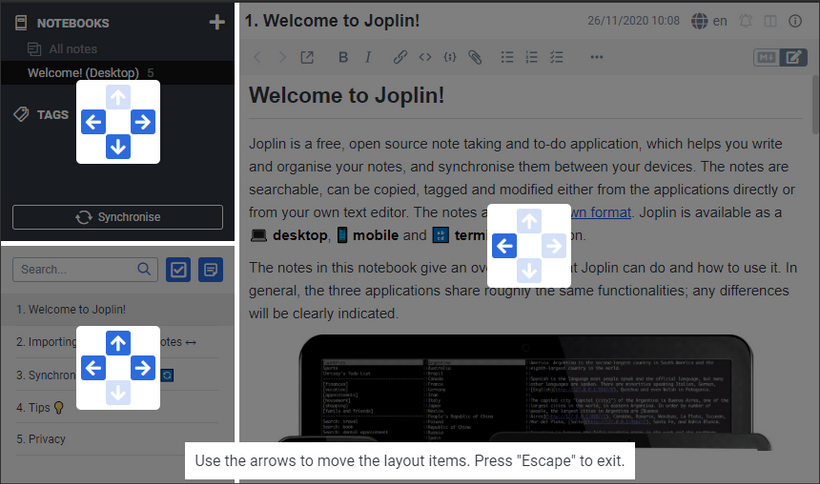Click the Welcome to Joplin! heading
Image resolution: width=820 pixels, height=484 pixels.
(x=346, y=95)
